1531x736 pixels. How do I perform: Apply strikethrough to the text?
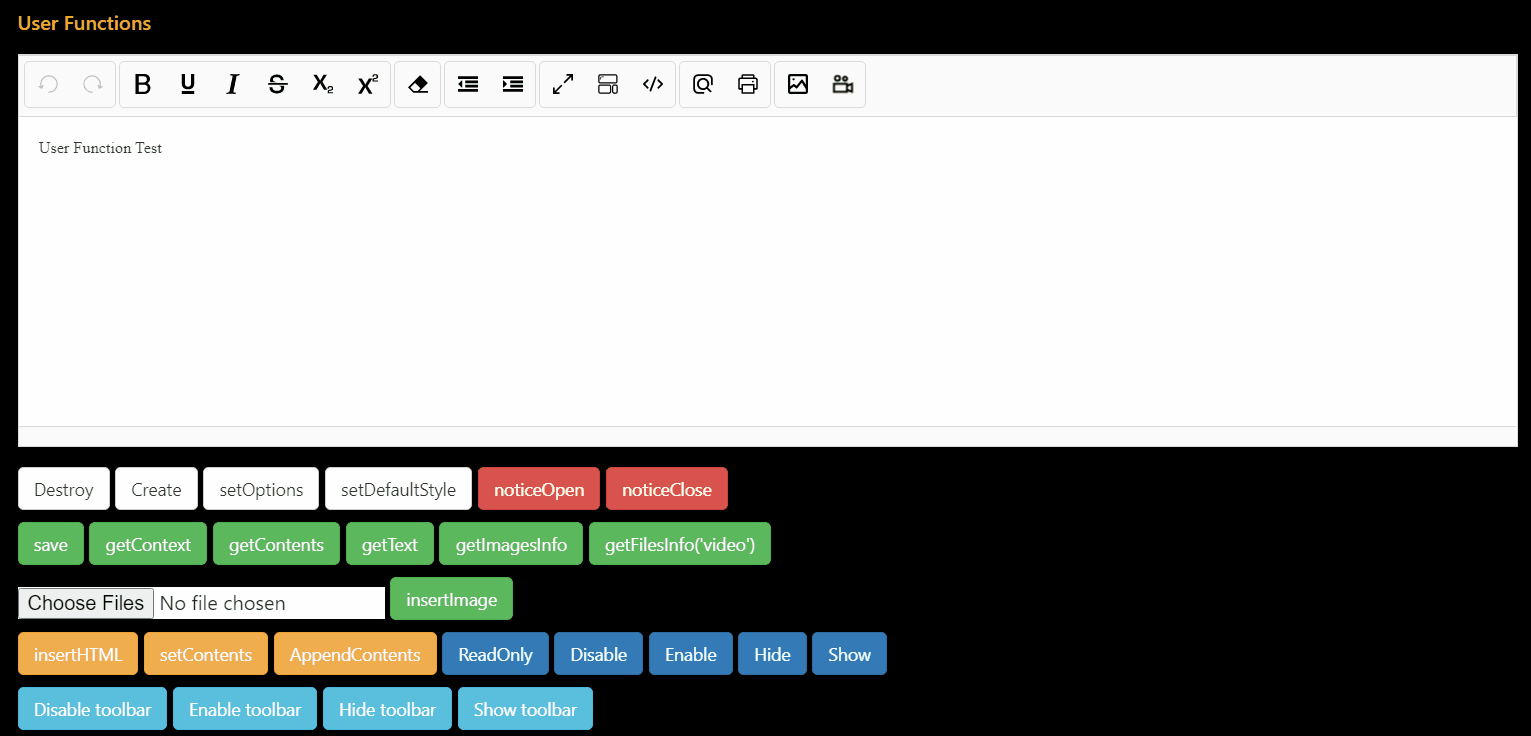tap(277, 84)
